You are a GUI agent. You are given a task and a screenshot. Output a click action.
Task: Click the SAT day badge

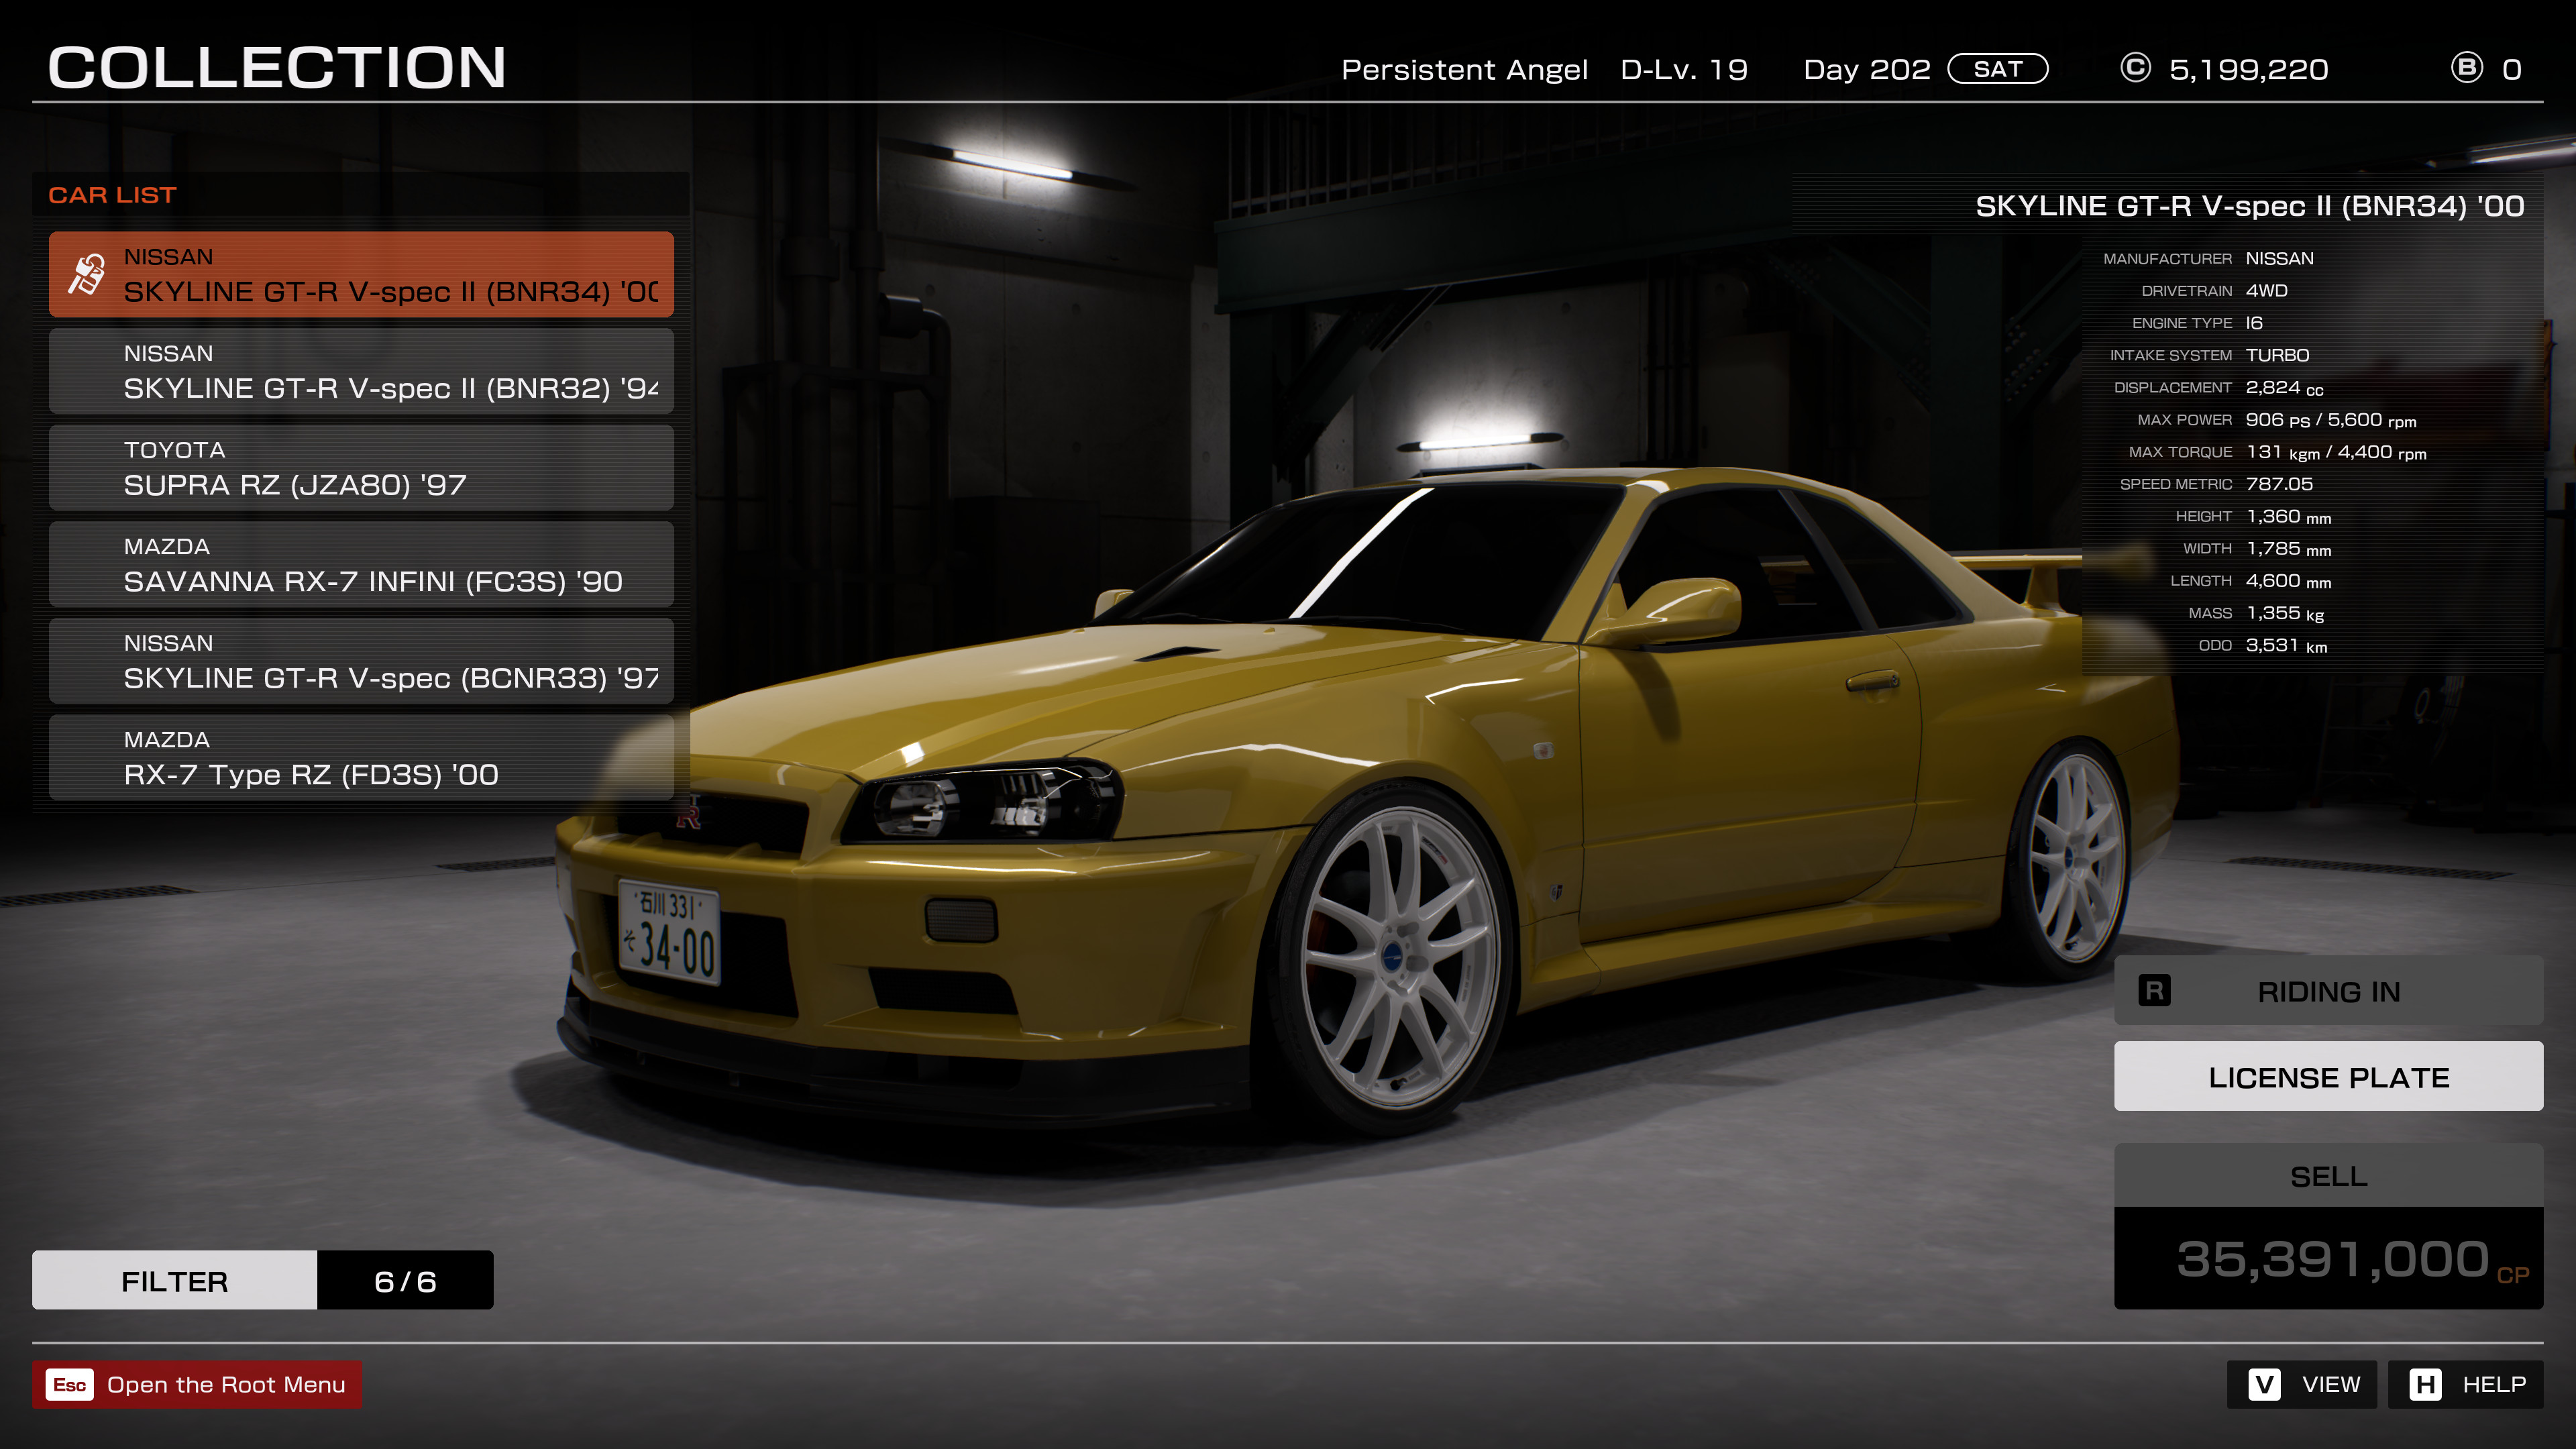1997,69
